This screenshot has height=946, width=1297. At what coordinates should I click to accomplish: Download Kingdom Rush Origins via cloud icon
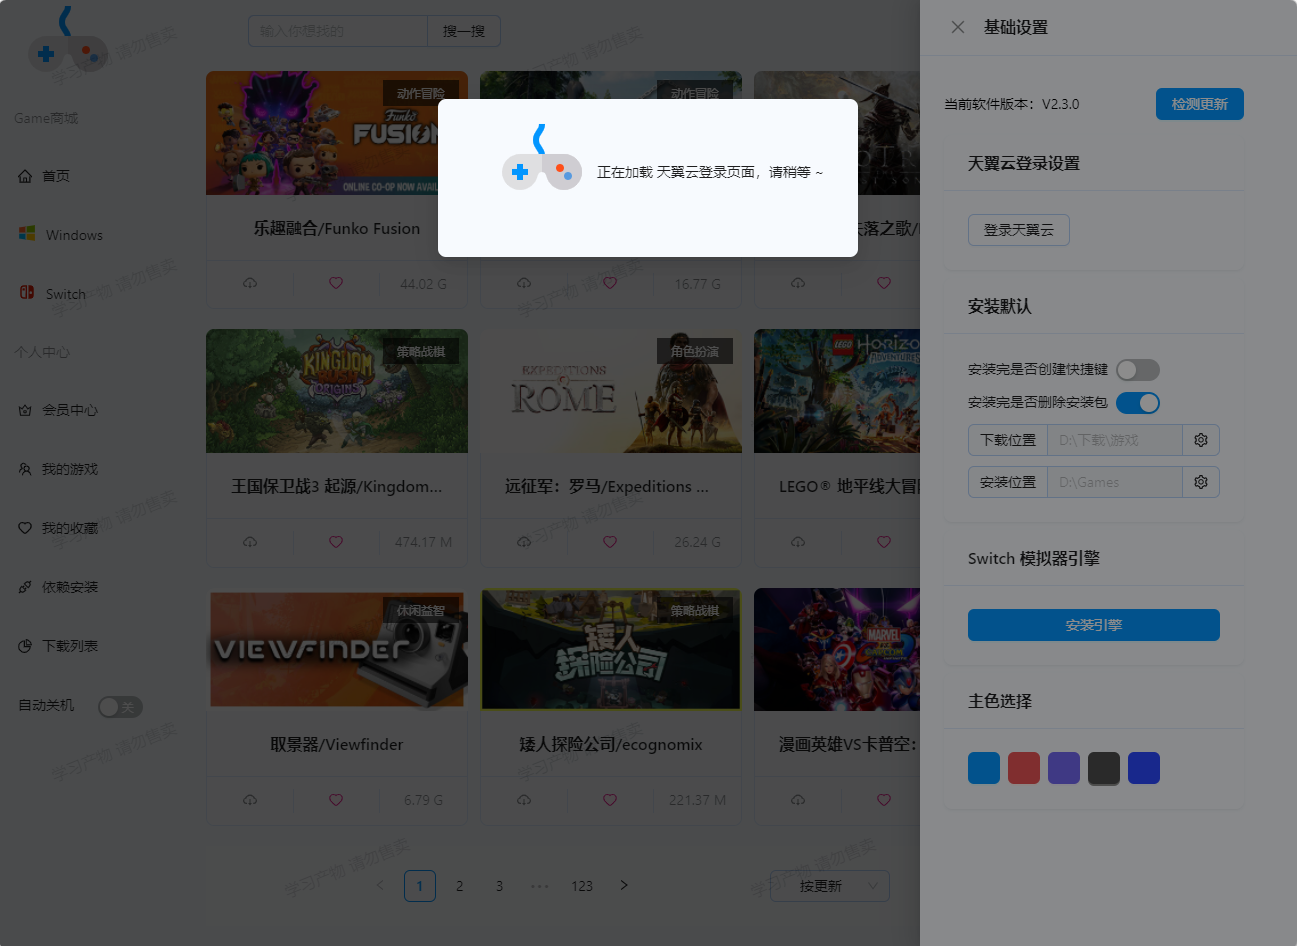(250, 542)
